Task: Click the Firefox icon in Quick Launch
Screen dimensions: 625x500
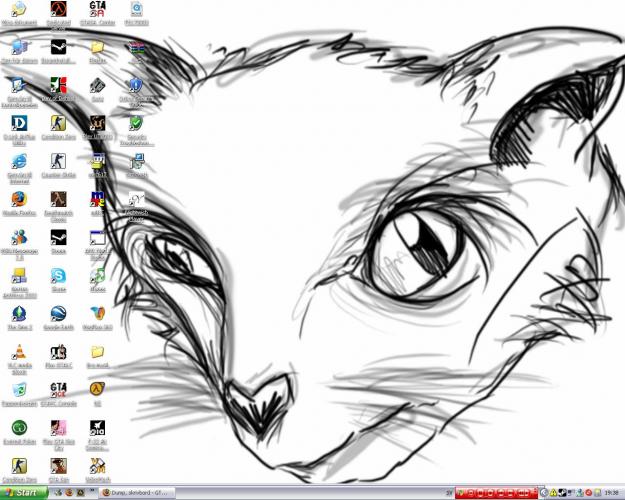Action: pos(69,492)
